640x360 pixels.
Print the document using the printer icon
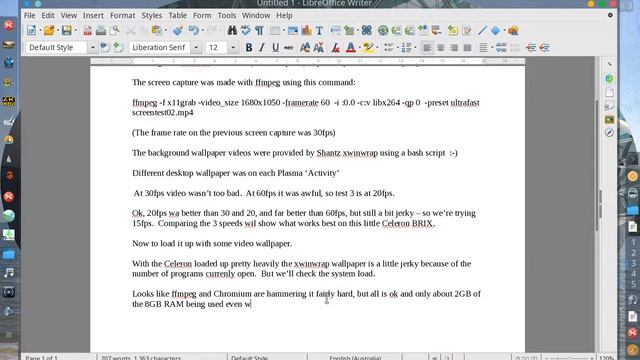(x=101, y=30)
